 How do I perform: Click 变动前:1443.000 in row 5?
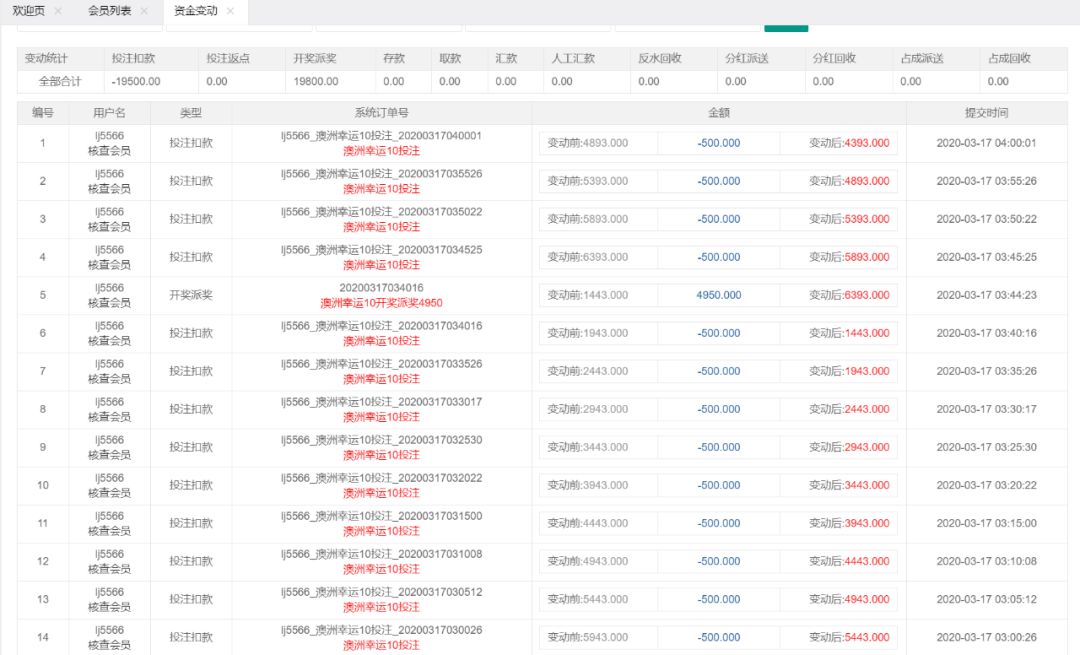tap(588, 295)
